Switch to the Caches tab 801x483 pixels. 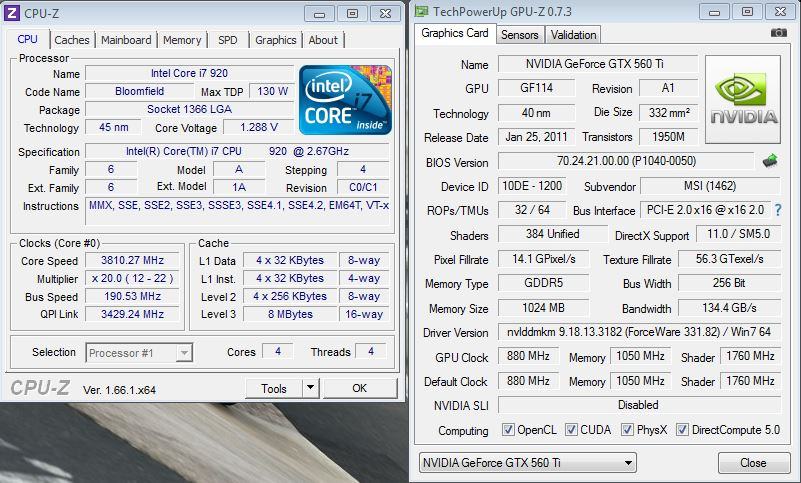coord(72,40)
